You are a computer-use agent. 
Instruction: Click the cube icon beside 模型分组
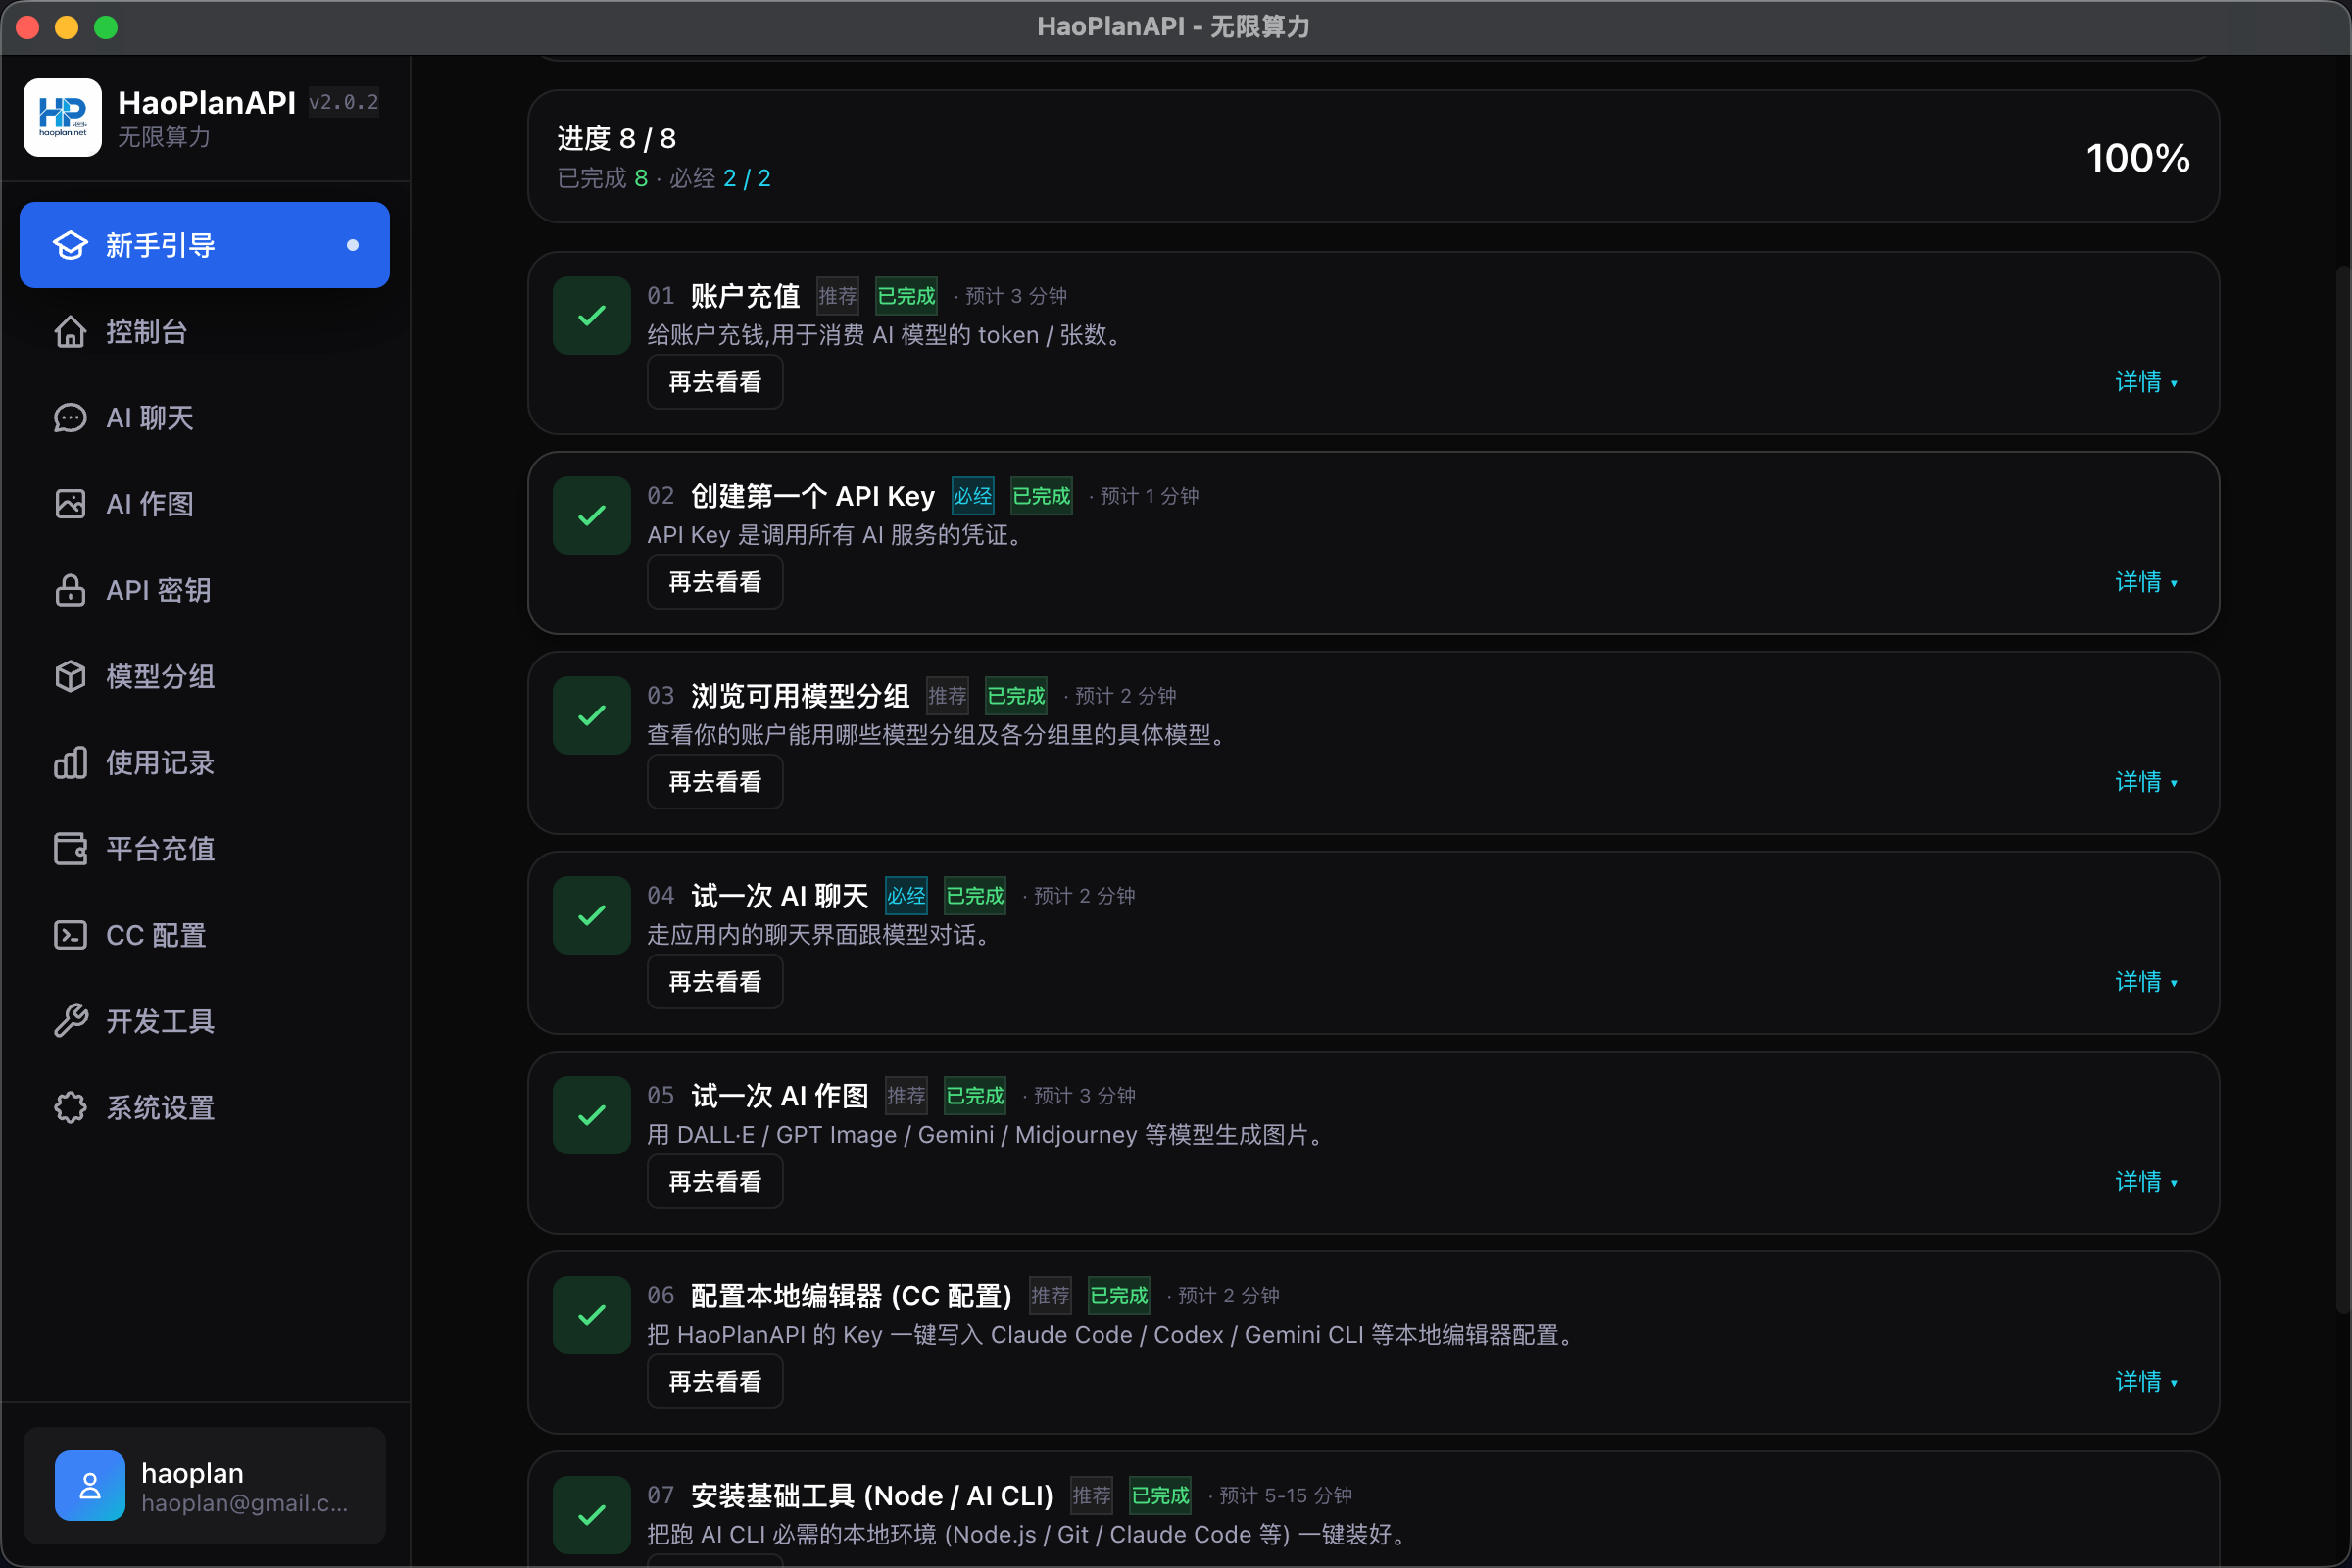point(70,676)
